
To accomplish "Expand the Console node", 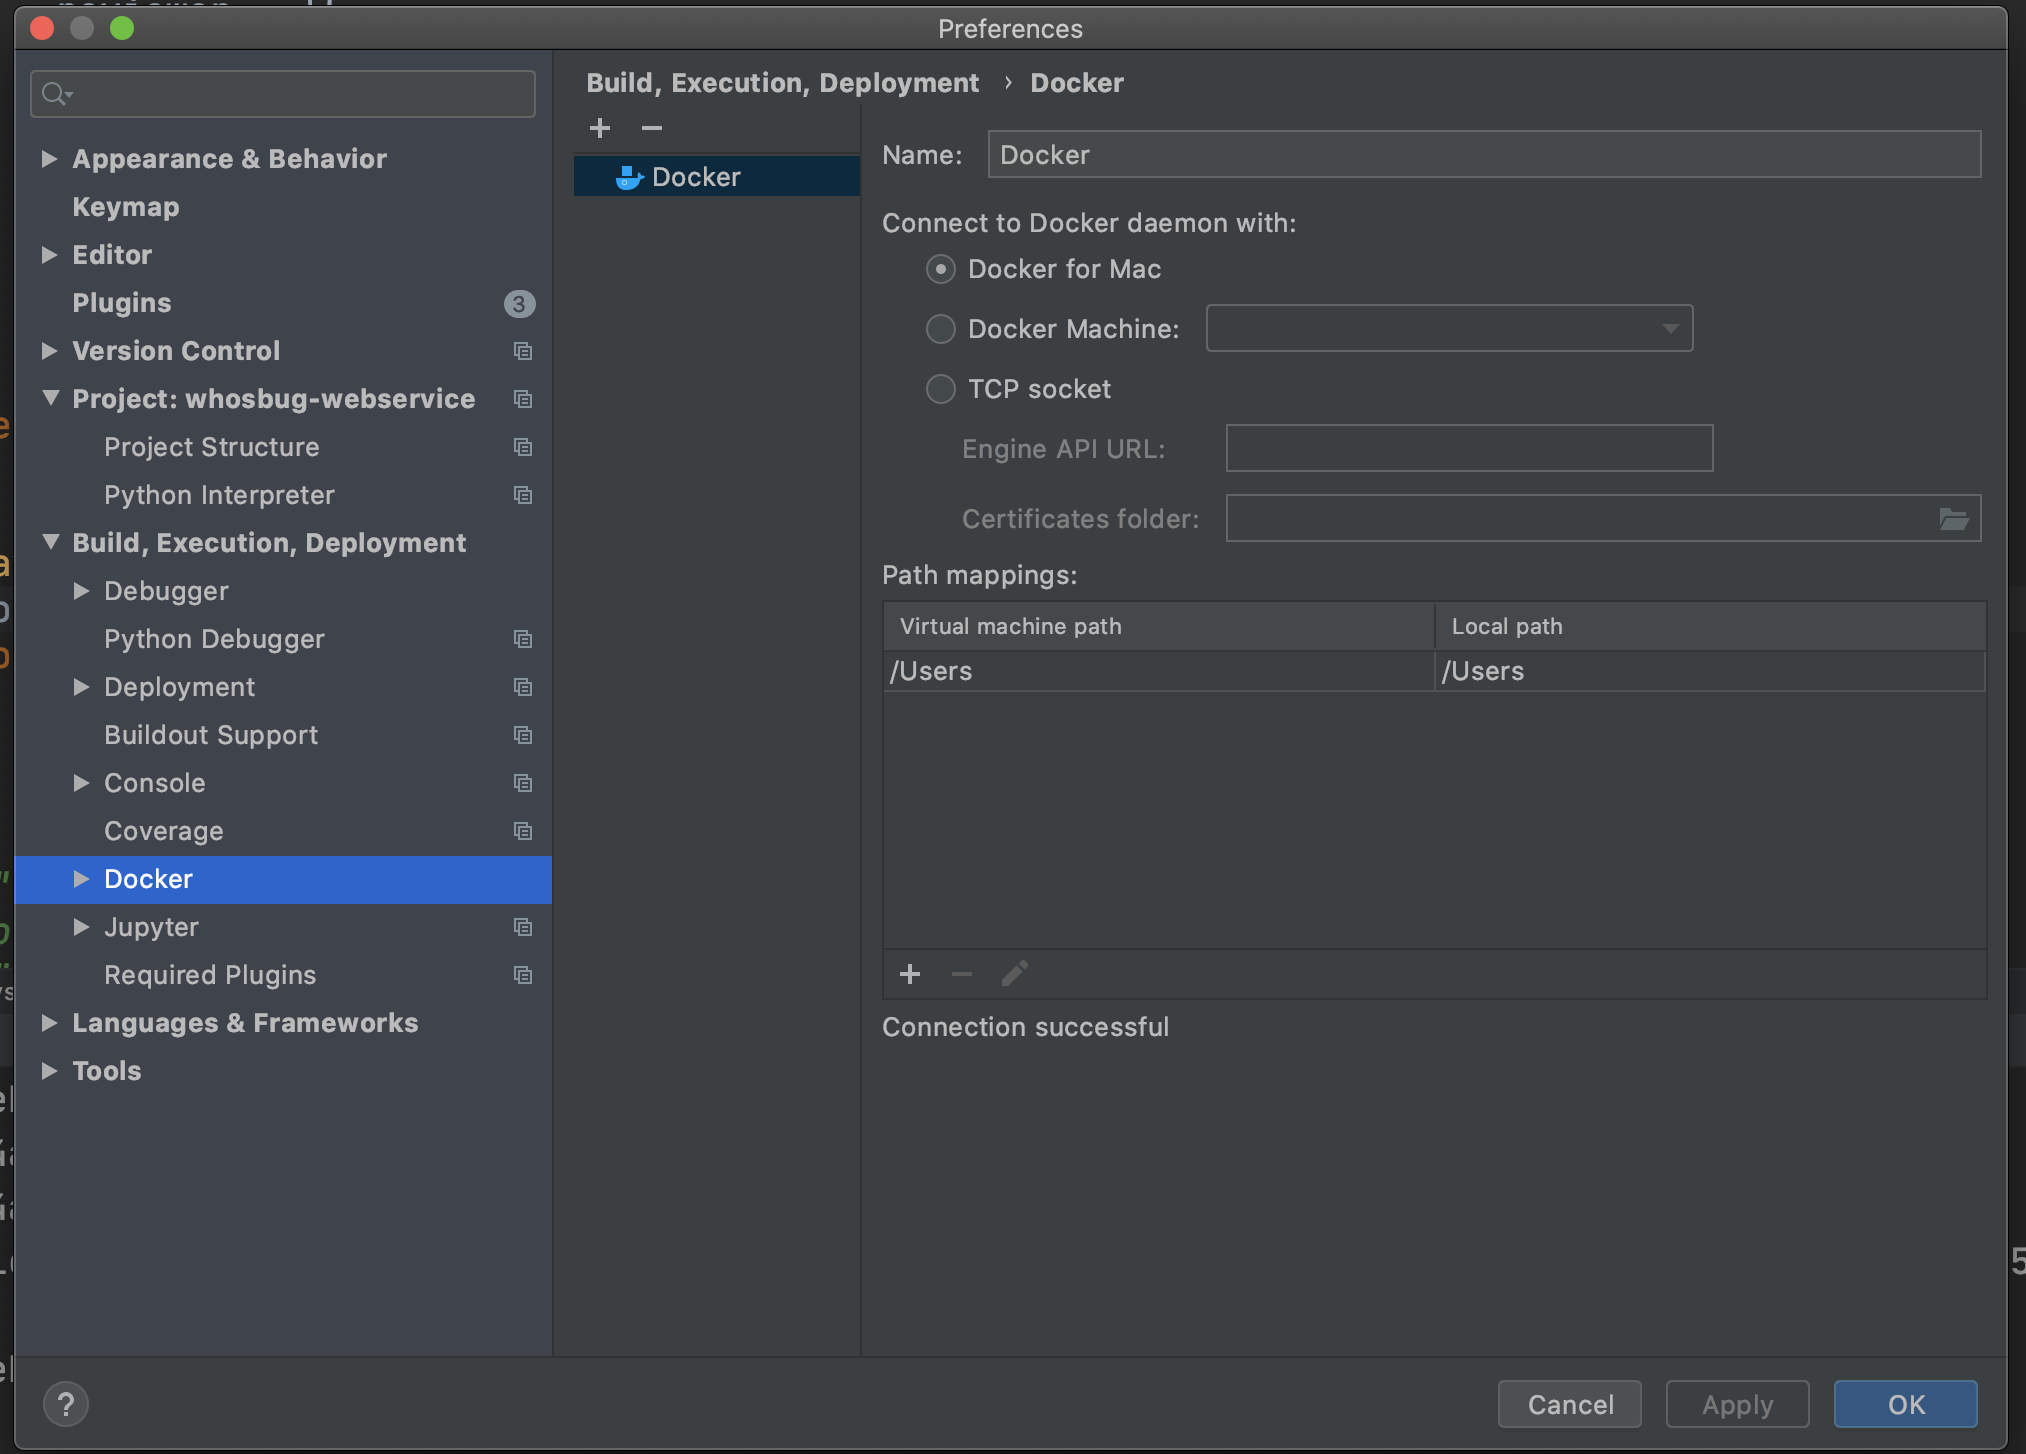I will [81, 783].
